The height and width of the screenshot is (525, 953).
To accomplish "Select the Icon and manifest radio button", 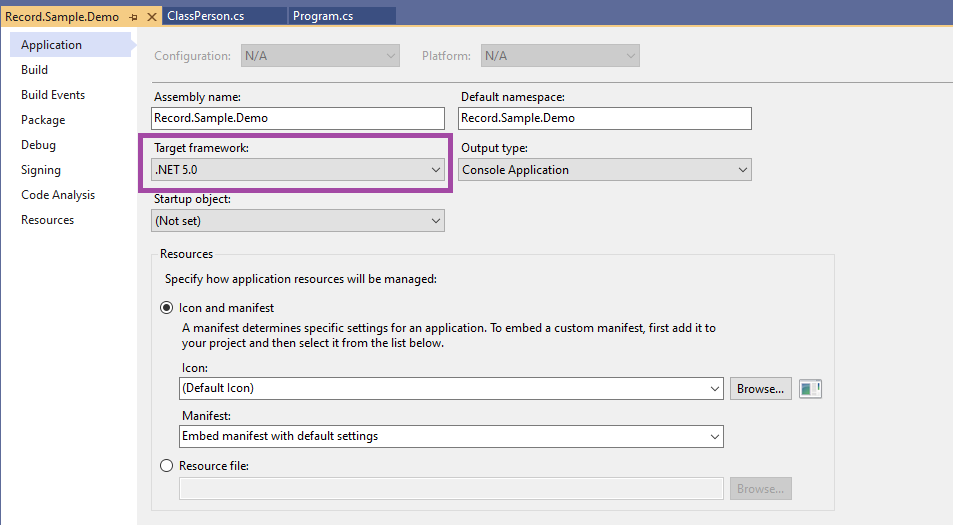I will 167,308.
